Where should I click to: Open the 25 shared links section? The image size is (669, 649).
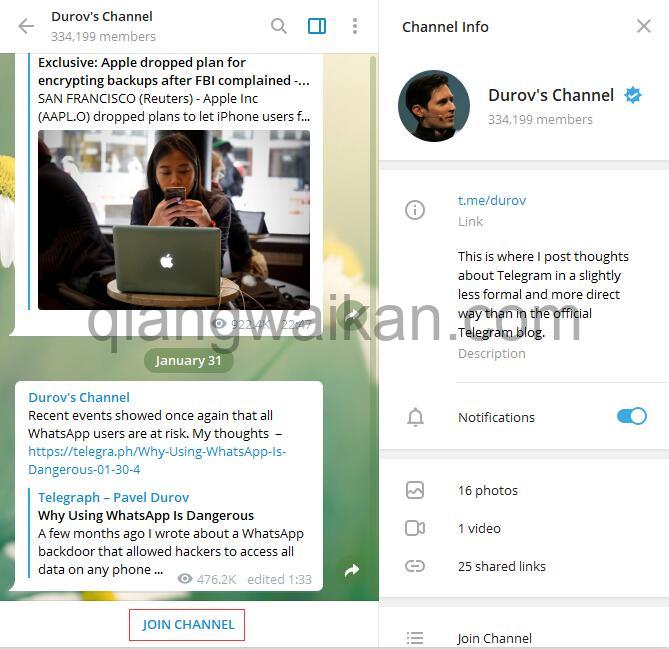coord(502,566)
